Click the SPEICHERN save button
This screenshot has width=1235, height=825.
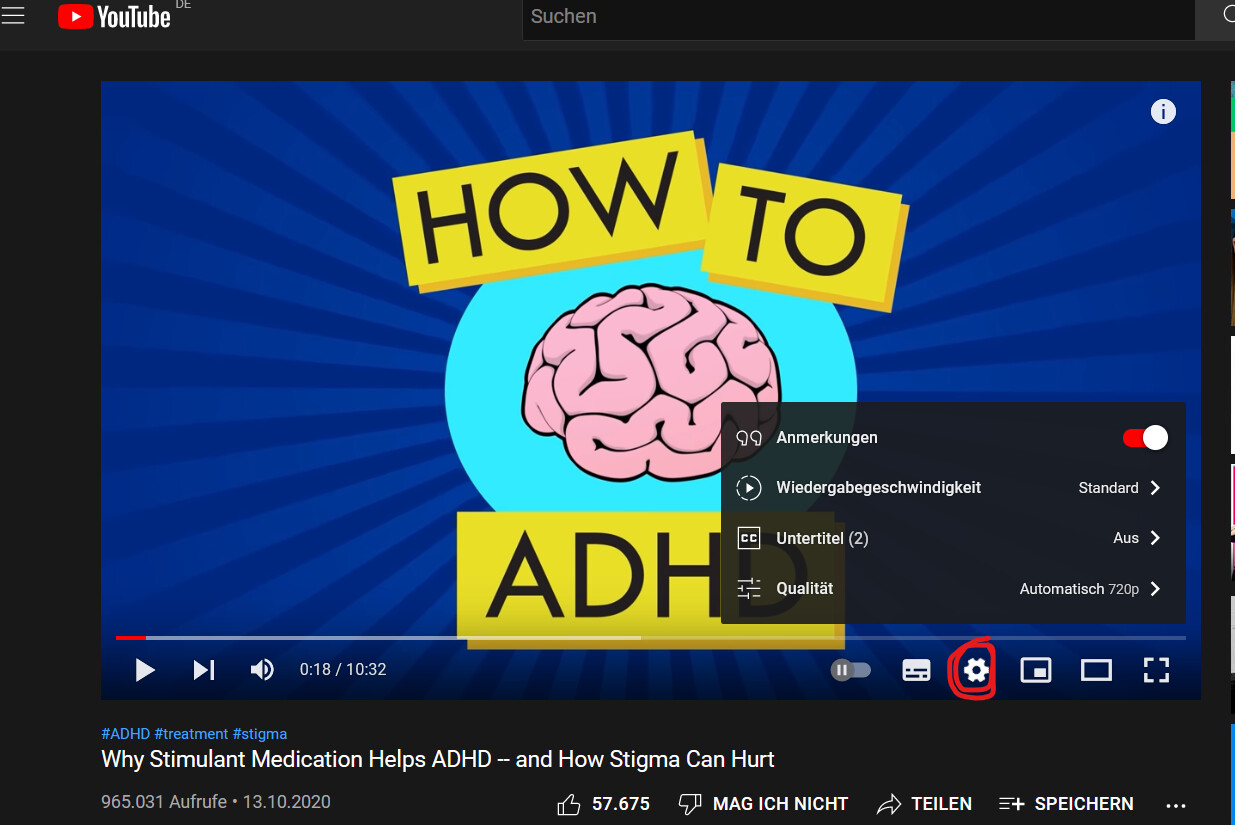click(1066, 804)
